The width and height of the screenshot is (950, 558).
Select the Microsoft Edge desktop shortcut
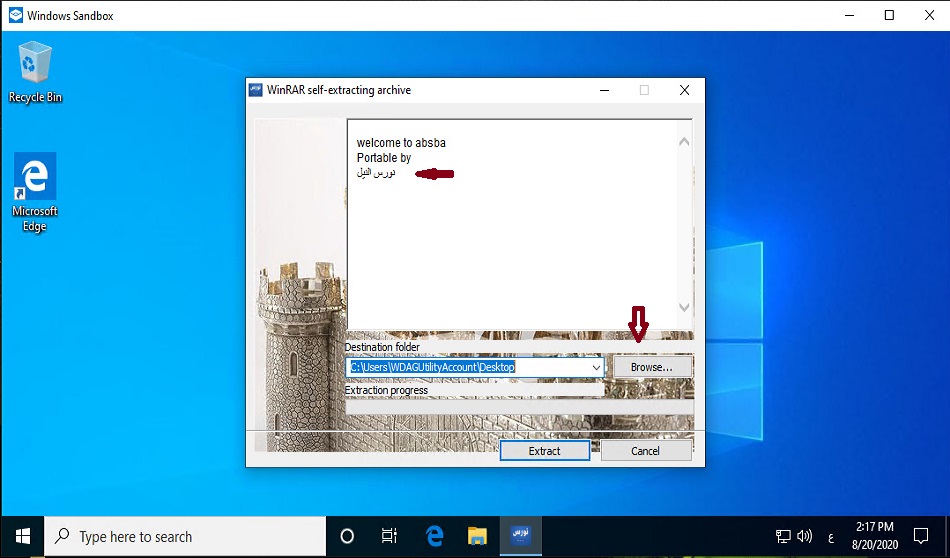coord(35,192)
